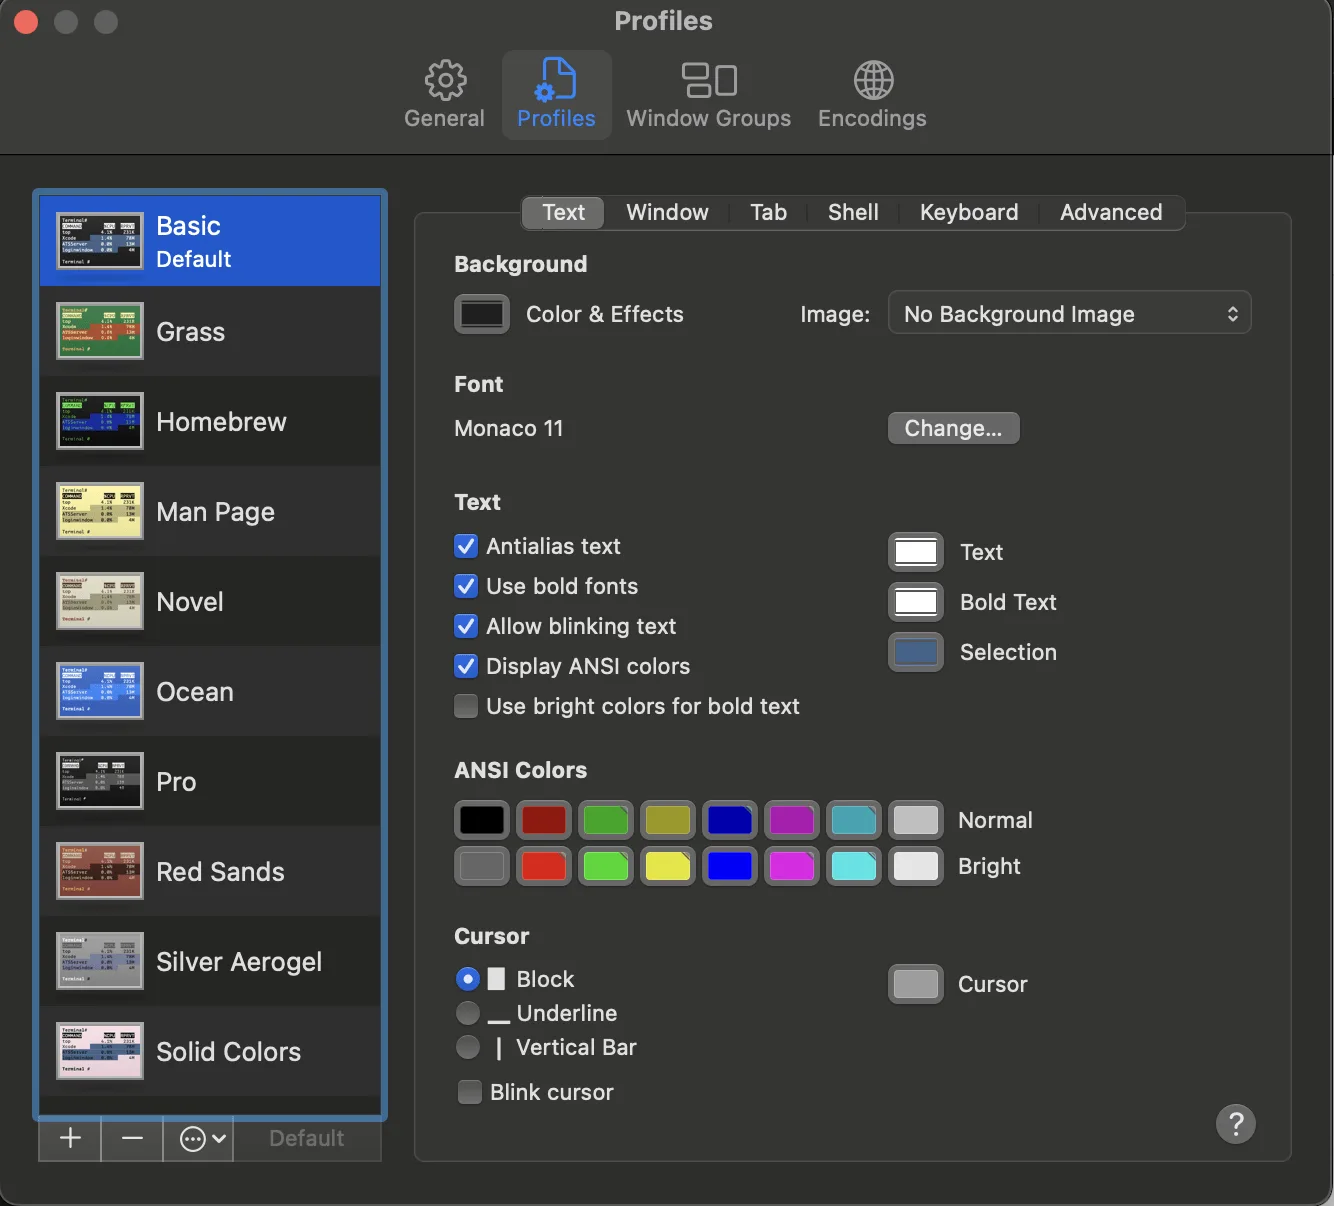
Task: Switch to Window Groups pane
Action: [x=708, y=93]
